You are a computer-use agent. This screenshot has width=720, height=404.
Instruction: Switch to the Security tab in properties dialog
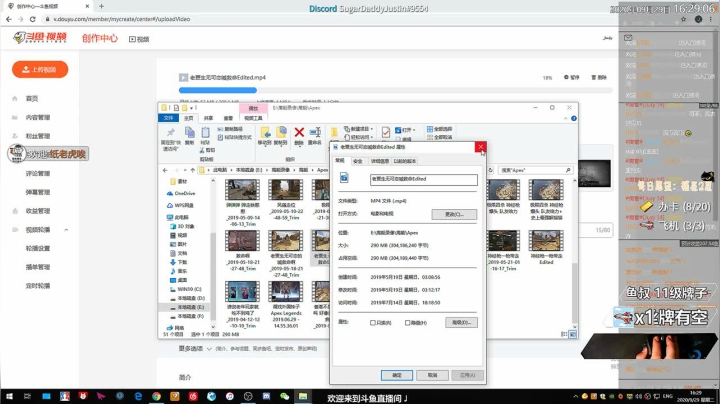[358, 161]
